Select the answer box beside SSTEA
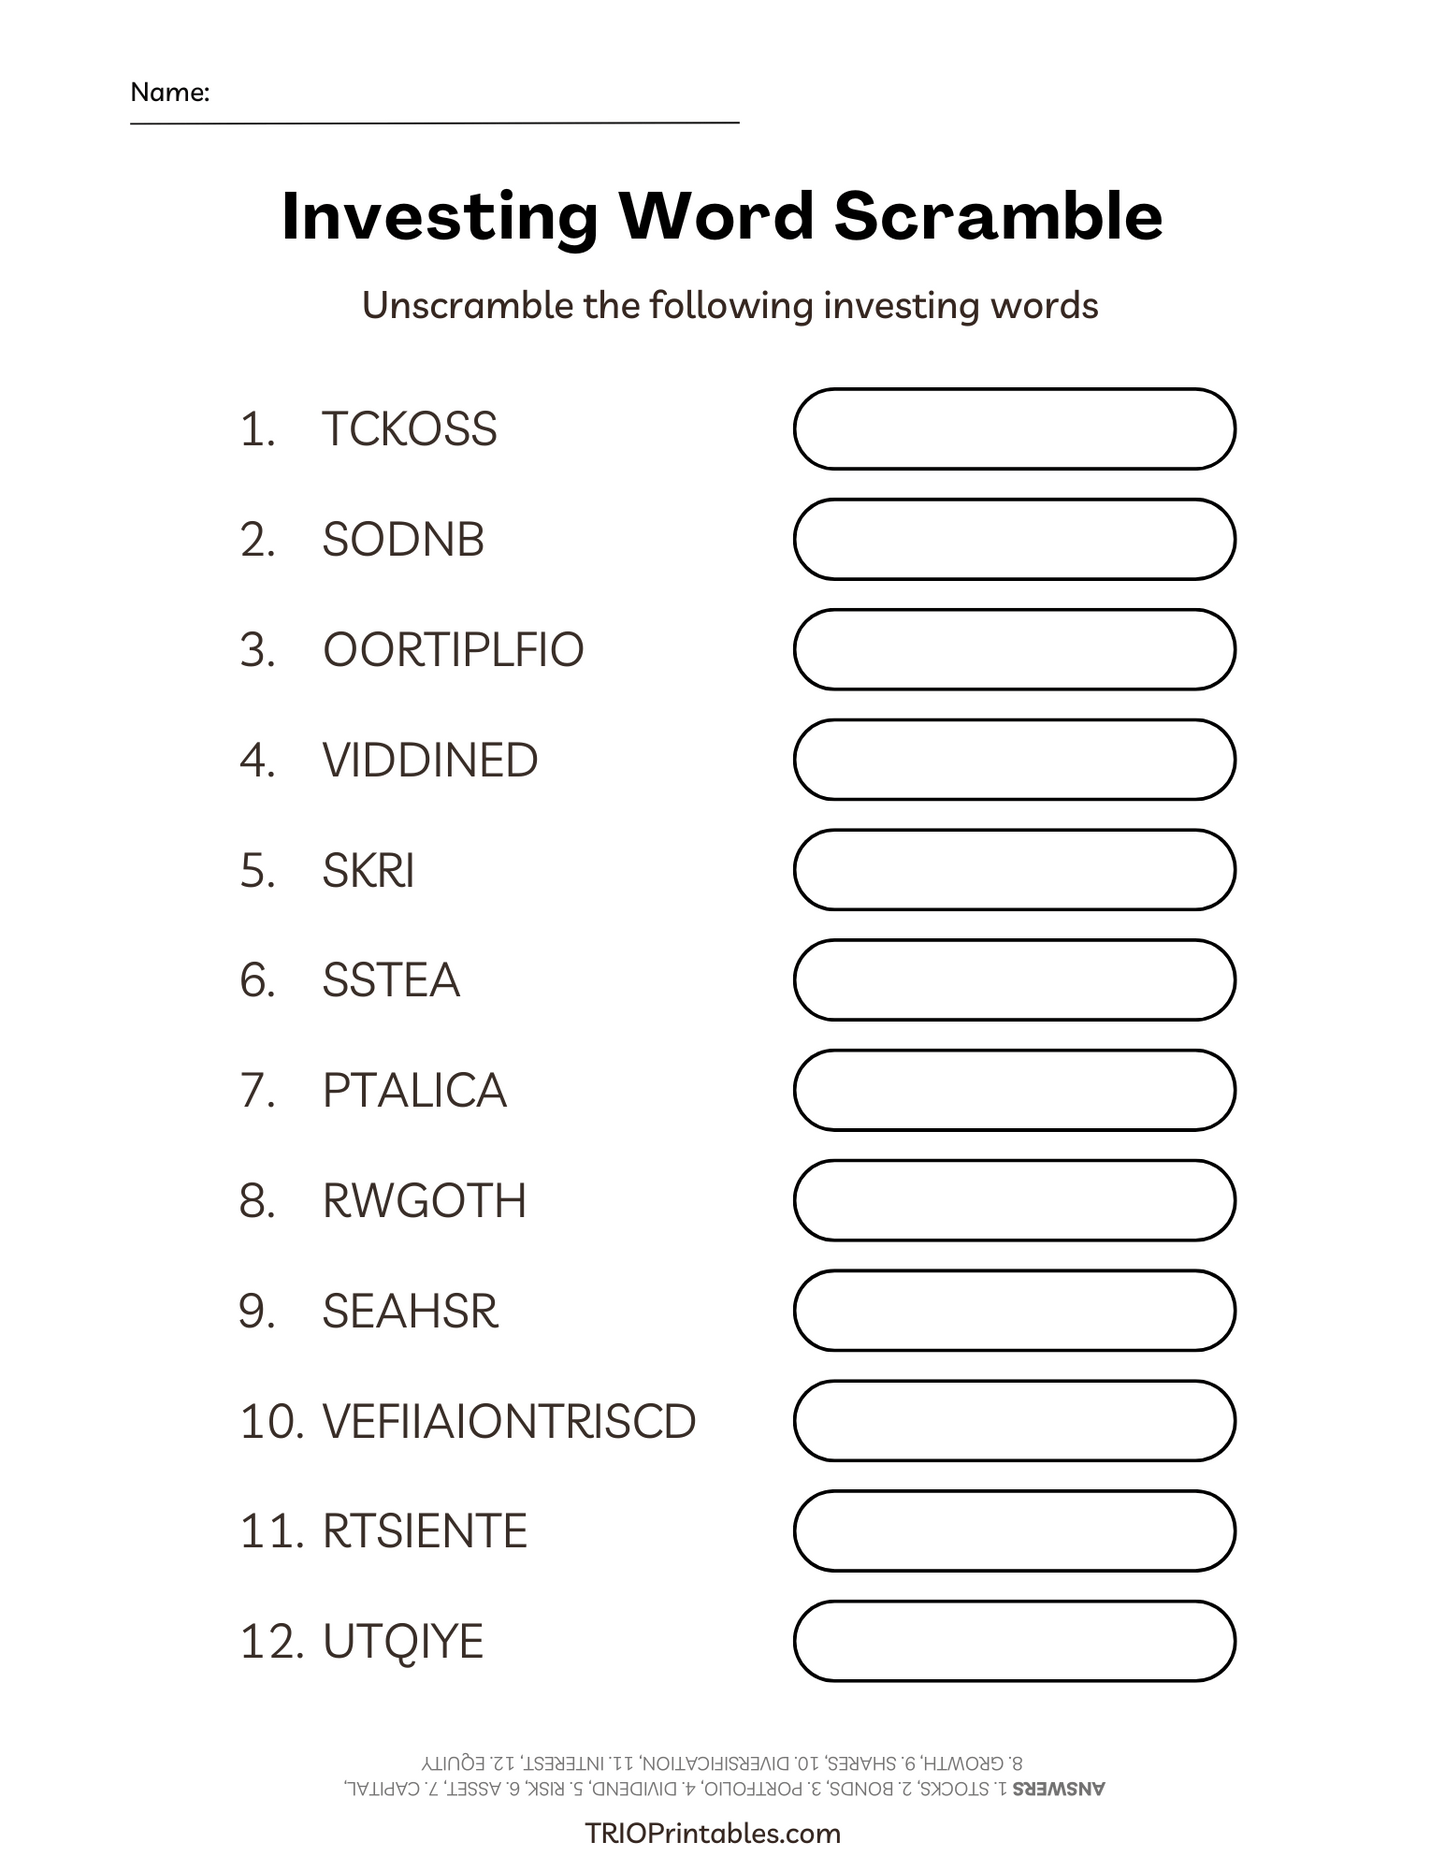This screenshot has width=1445, height=1871. tap(1014, 979)
